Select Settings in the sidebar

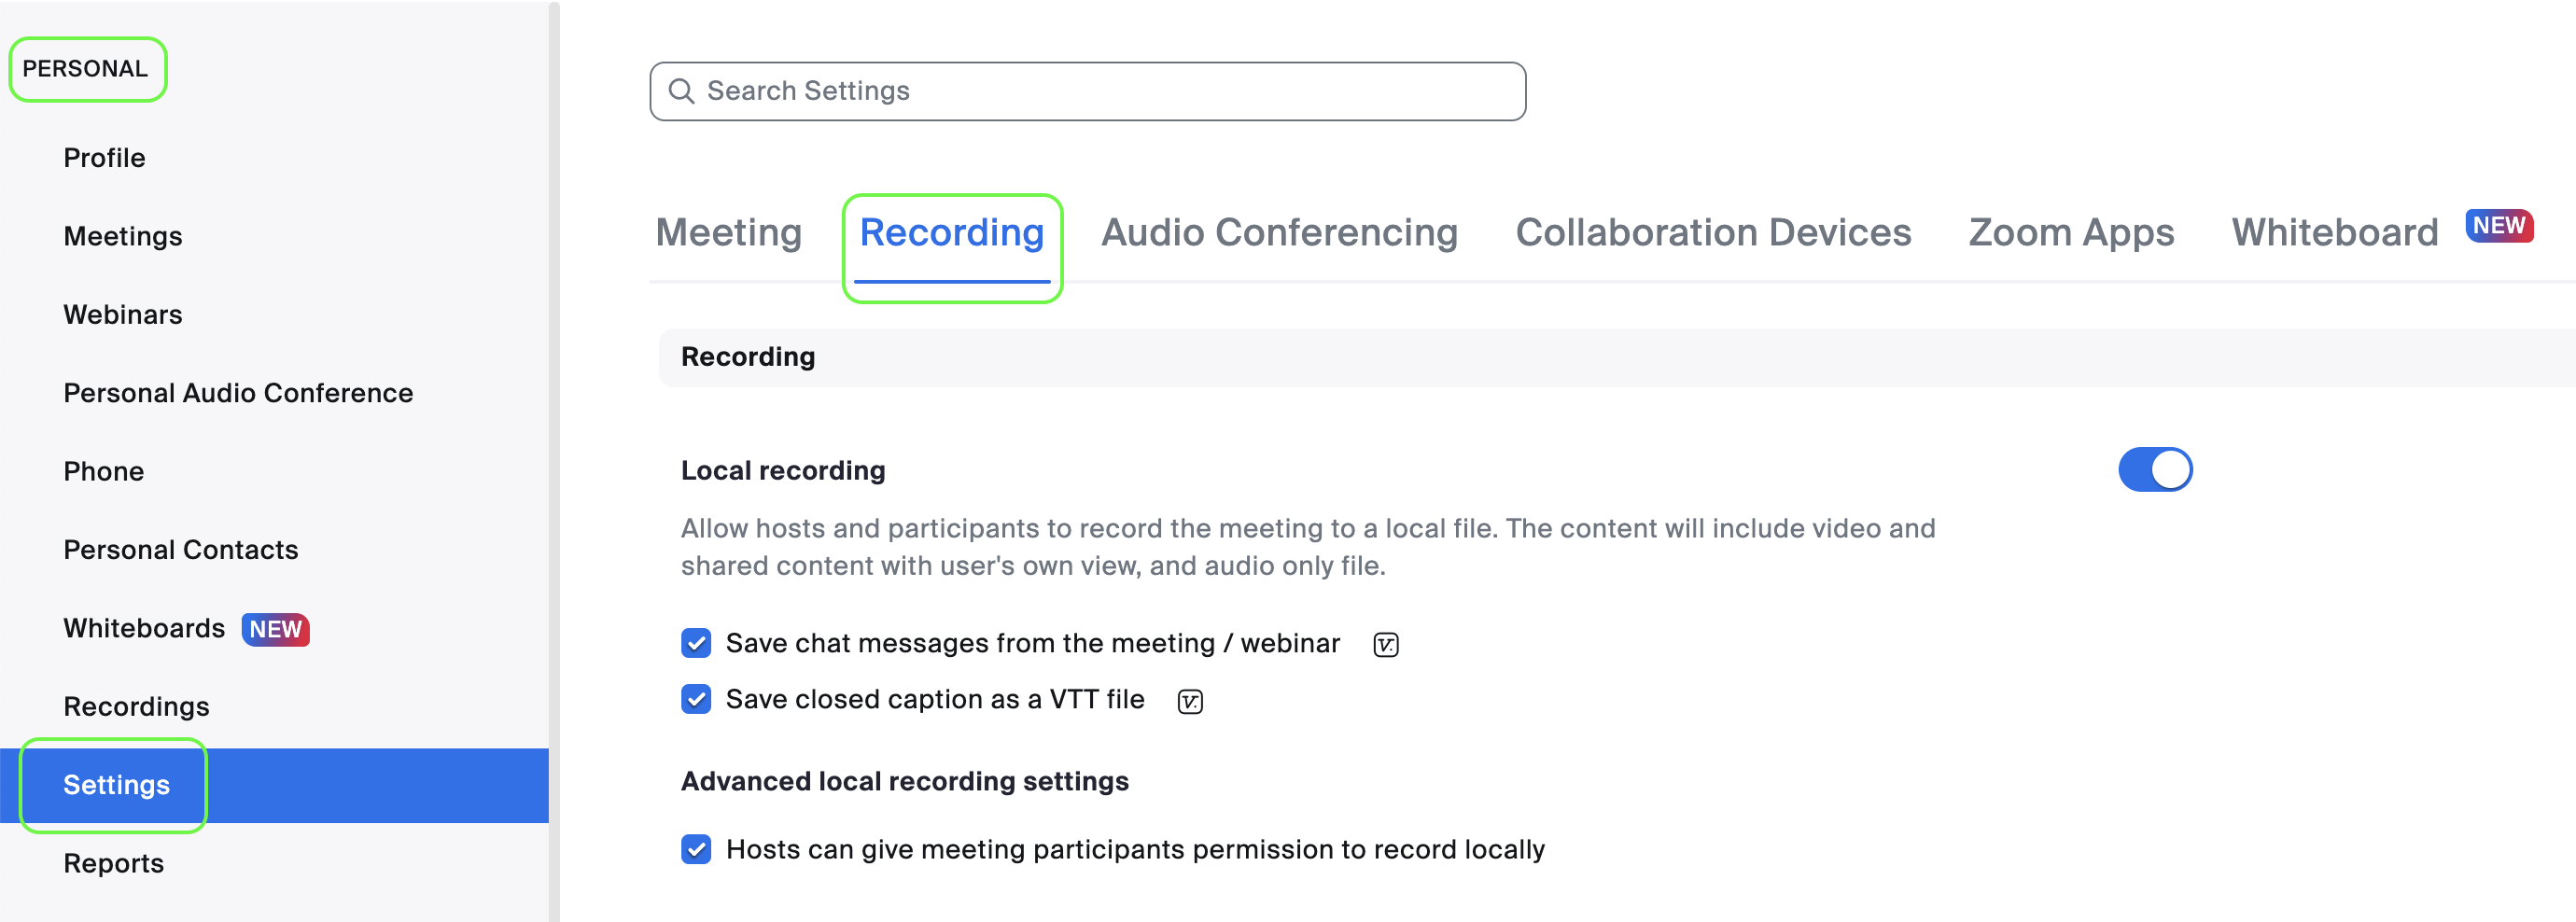274,785
